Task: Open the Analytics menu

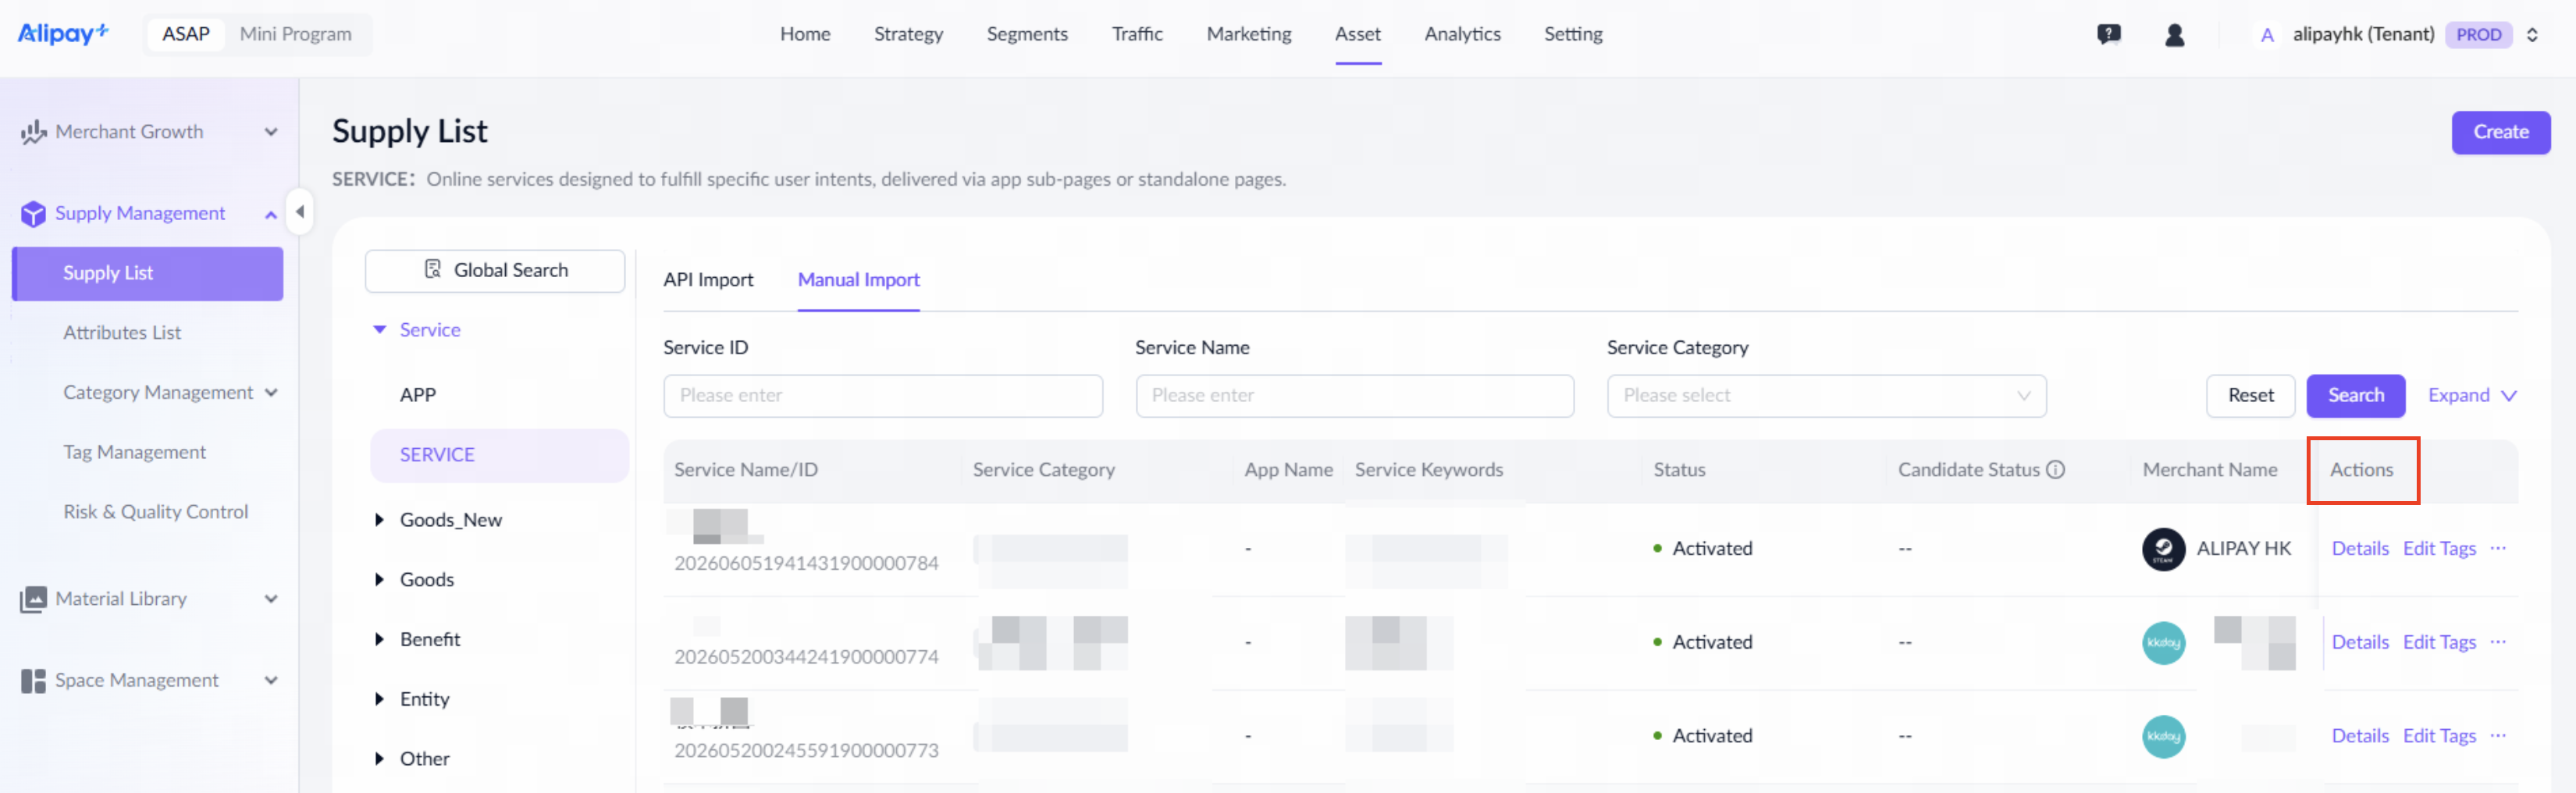Action: coord(1462,34)
